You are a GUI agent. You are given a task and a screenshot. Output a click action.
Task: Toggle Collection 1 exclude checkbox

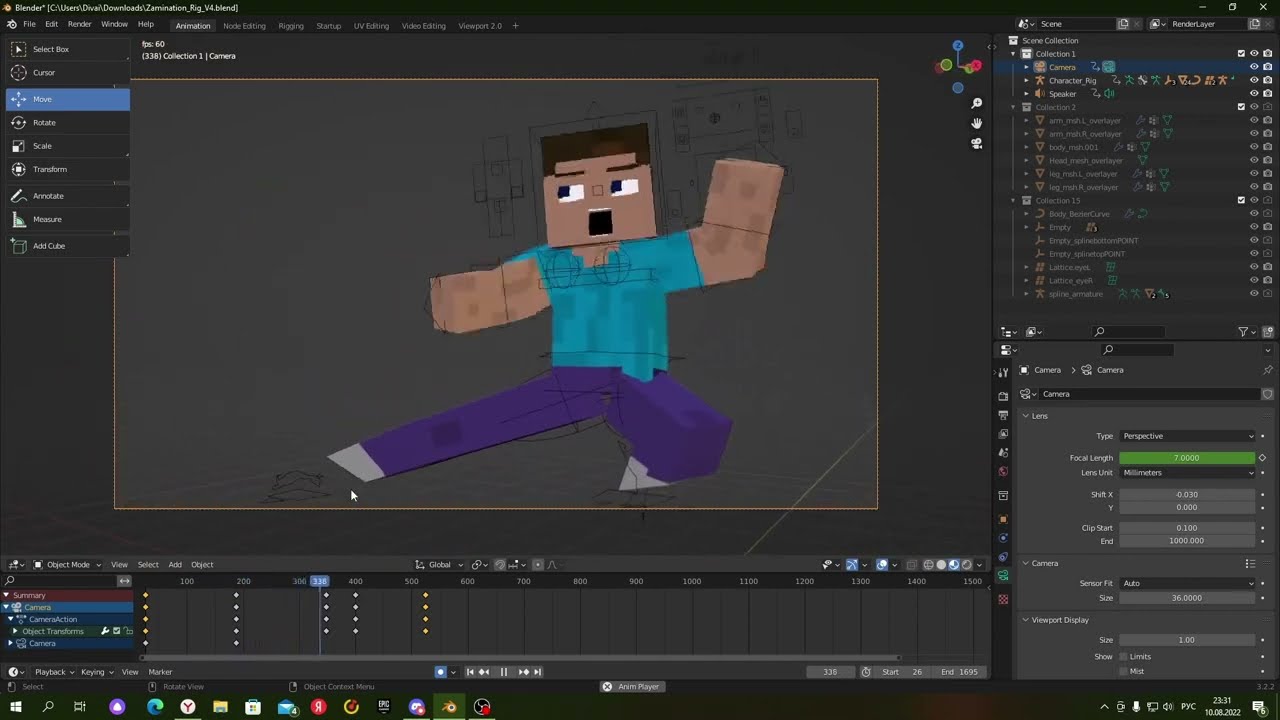tap(1241, 54)
